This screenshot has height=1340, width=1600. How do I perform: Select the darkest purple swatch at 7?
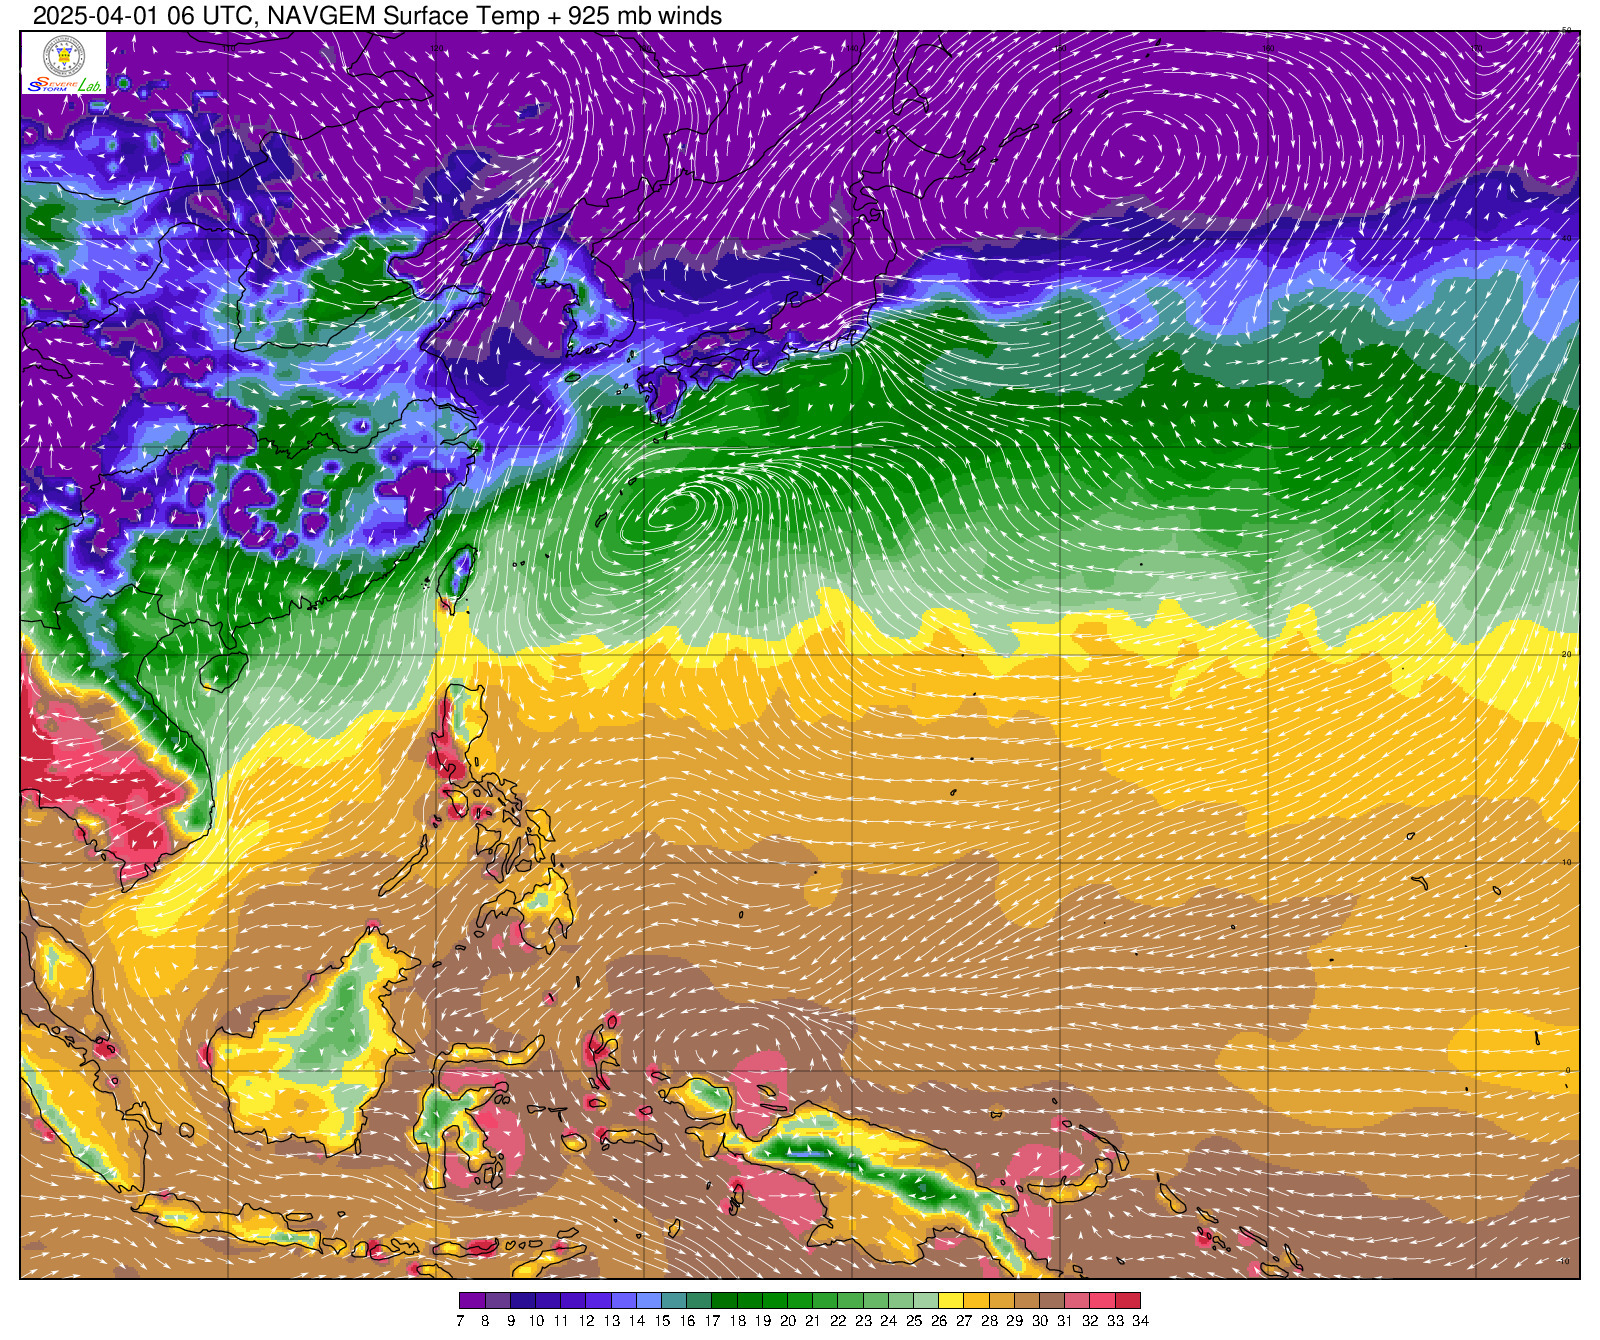pos(472,1300)
